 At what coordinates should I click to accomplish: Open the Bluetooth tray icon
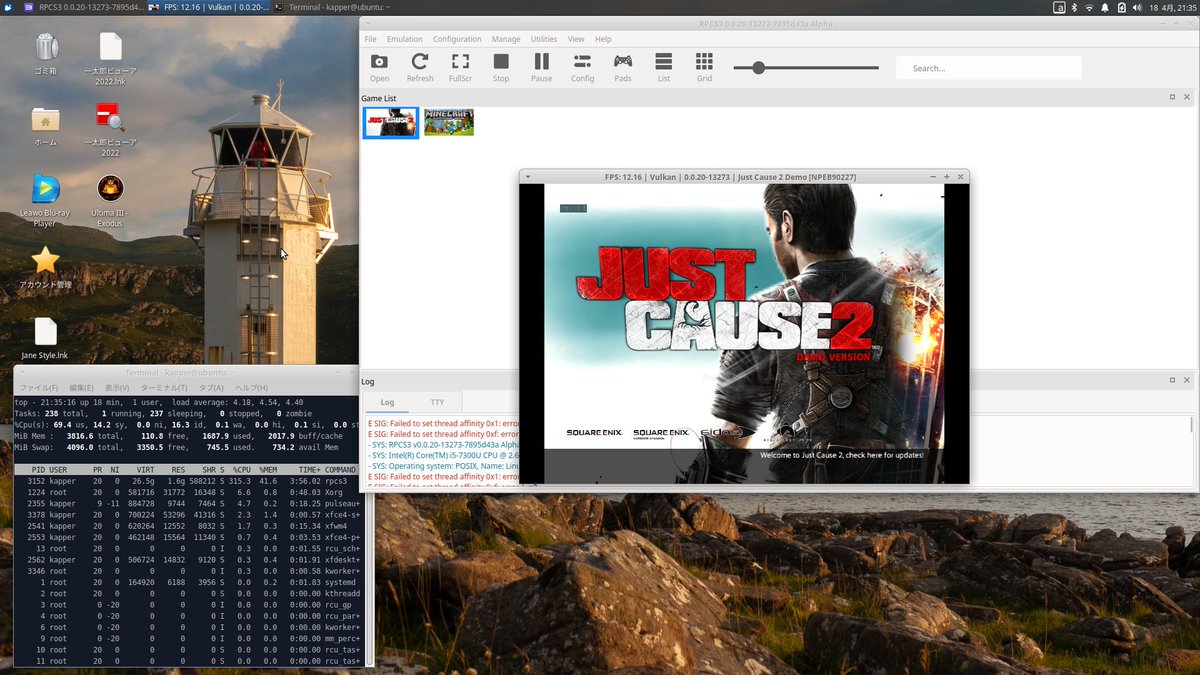[x=1075, y=7]
